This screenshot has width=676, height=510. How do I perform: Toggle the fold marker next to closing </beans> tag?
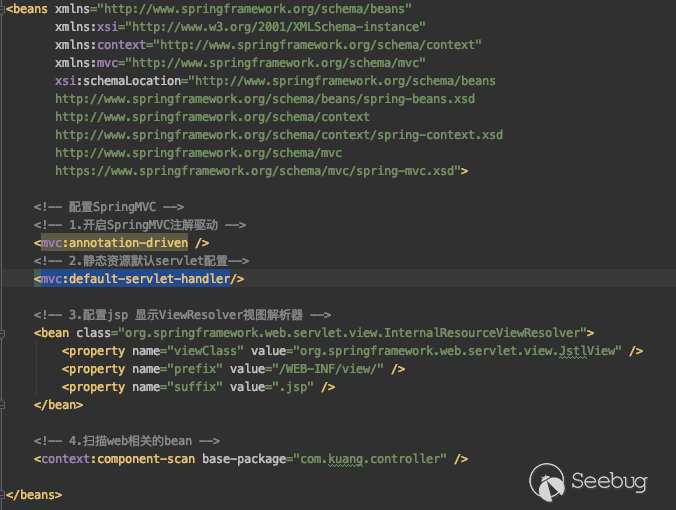click(x=2, y=495)
